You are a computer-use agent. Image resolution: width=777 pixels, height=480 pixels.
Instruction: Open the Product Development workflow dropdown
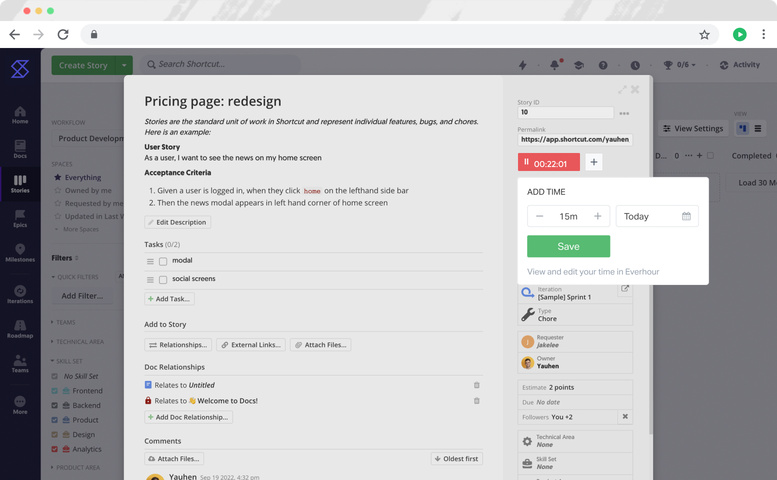coord(89,138)
